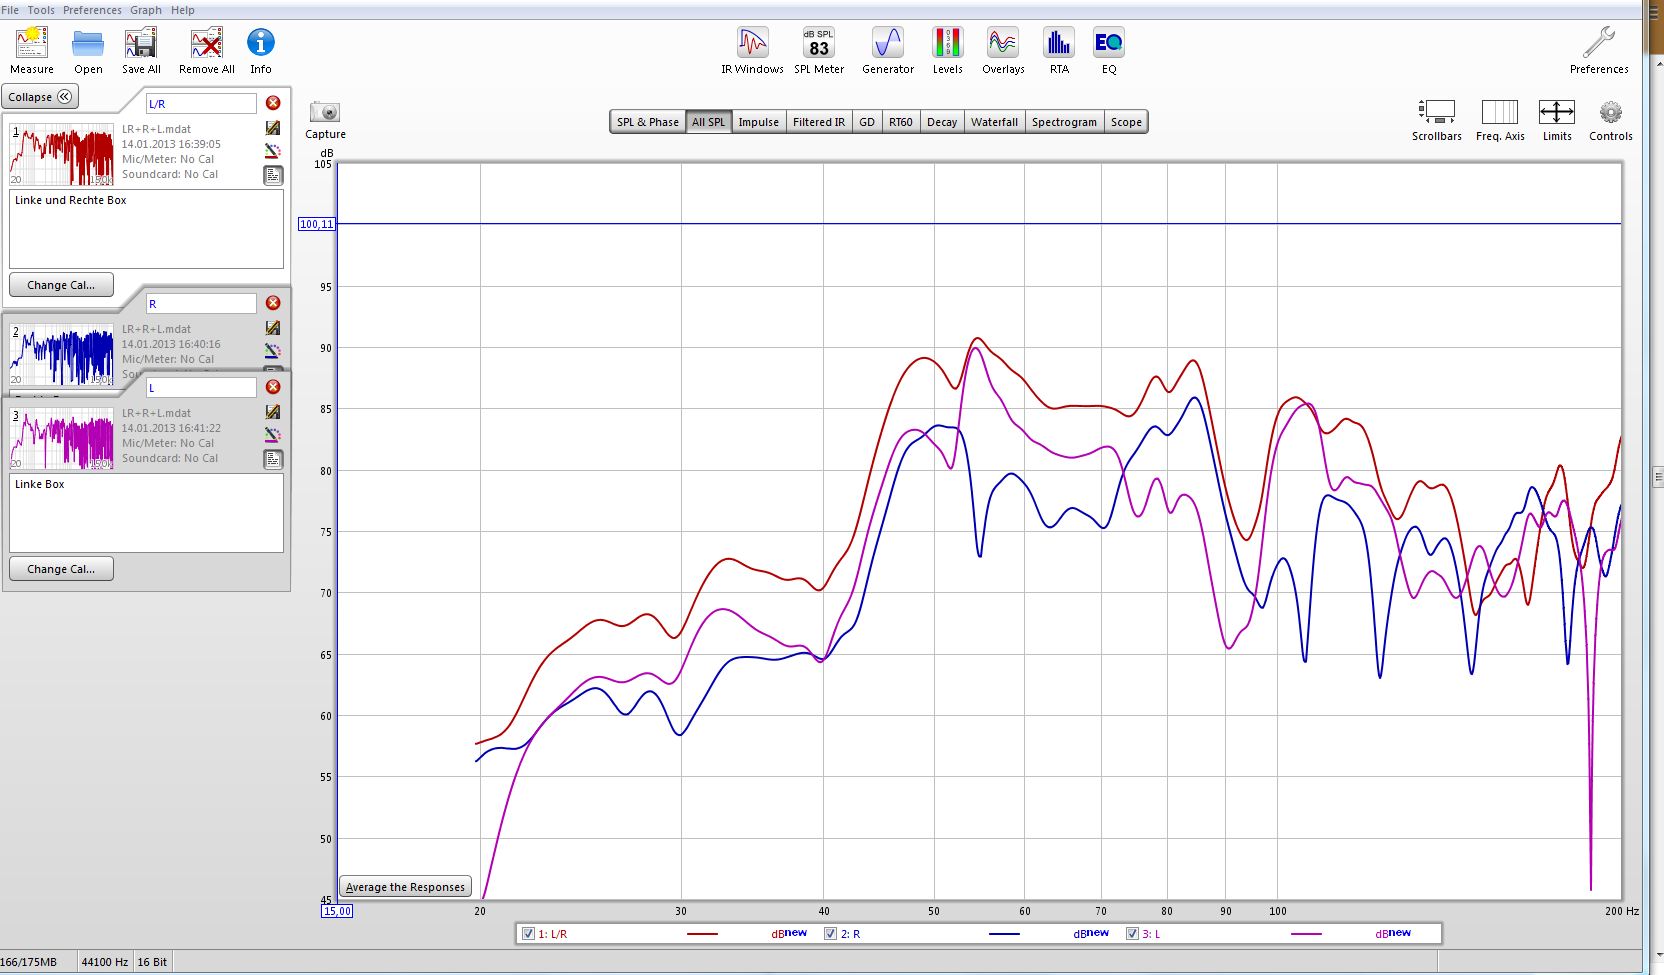Change trace colour of L measurement
This screenshot has width=1664, height=975.
[273, 435]
